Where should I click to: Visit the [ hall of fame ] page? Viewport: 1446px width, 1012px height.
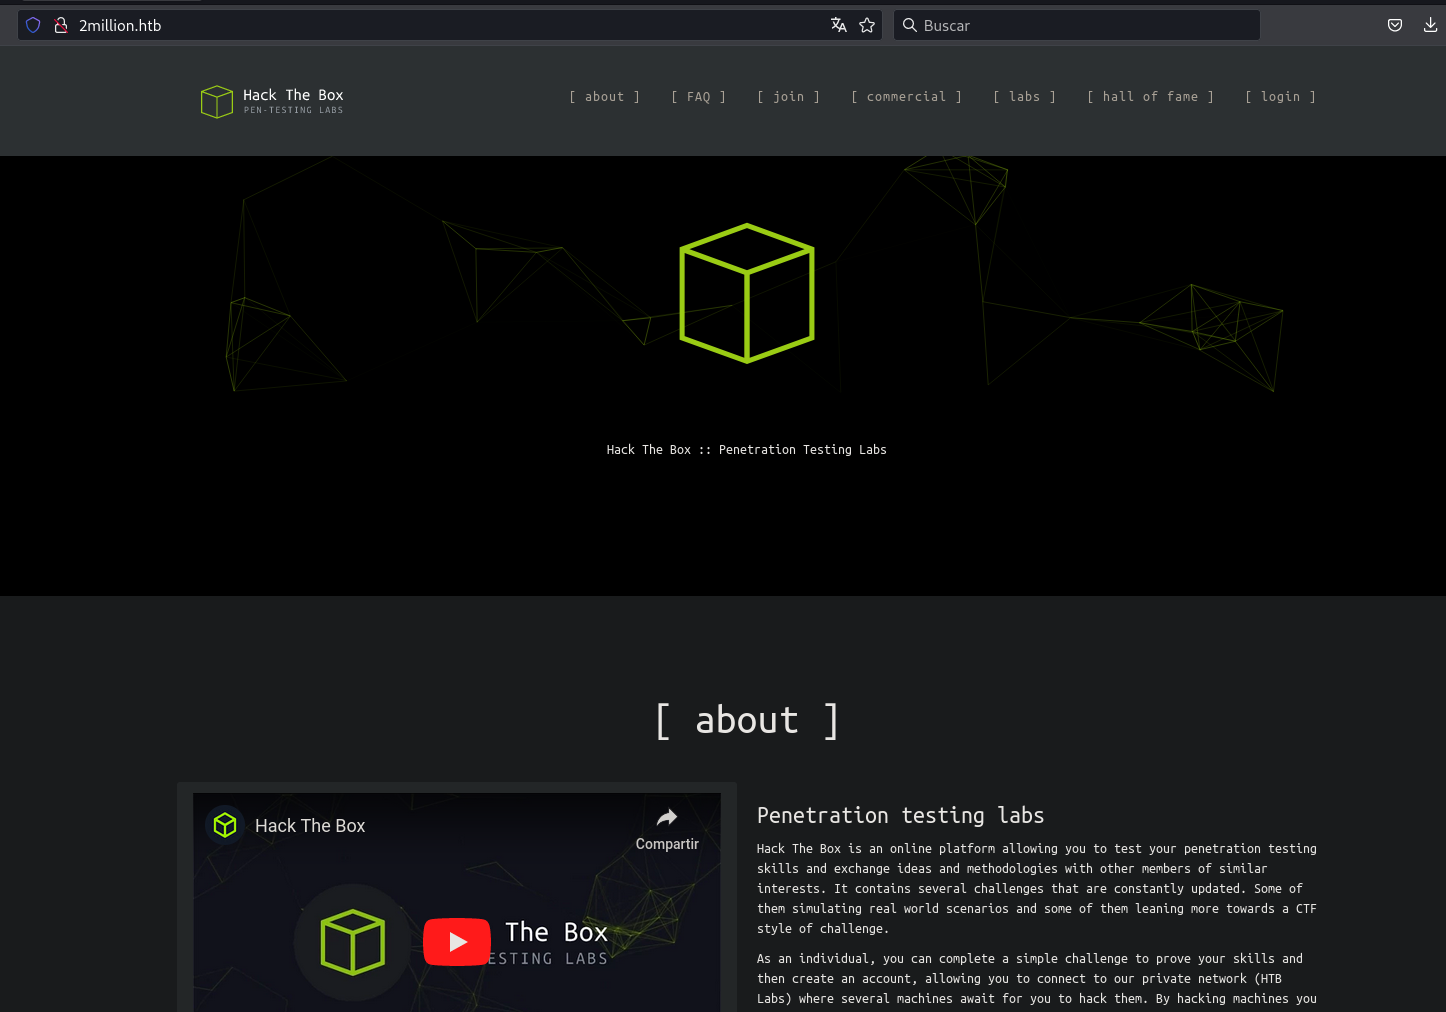1150,97
